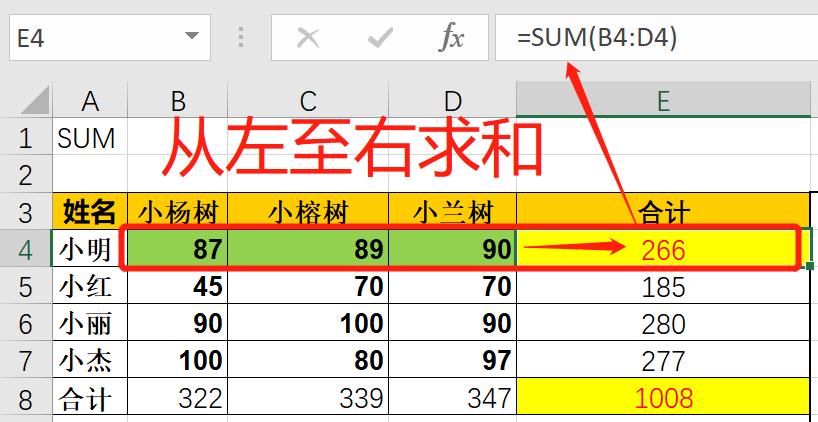The height and width of the screenshot is (422, 818).
Task: Click cell with value 97
Action: 452,360
